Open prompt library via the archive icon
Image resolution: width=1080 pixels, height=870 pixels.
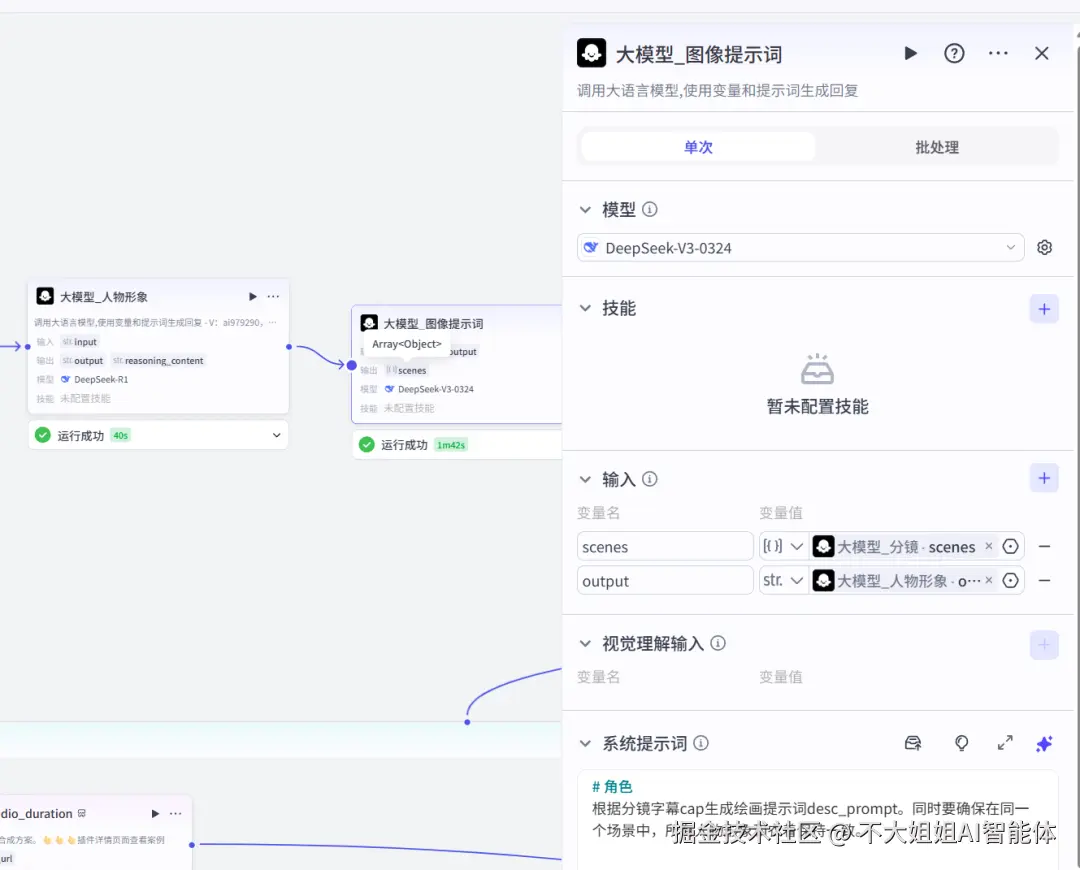[x=912, y=743]
